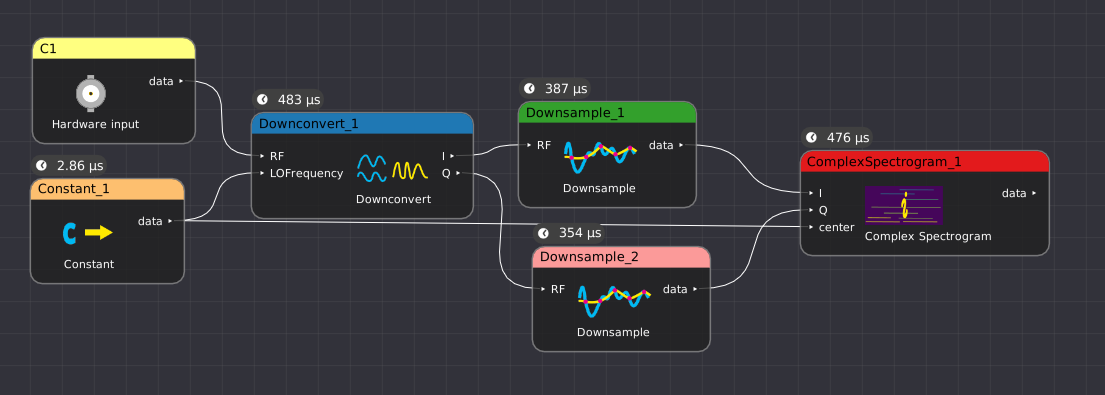This screenshot has height=395, width=1105.
Task: Click the ComplexSpectrogram_1 I input port arrow
Action: pos(811,193)
